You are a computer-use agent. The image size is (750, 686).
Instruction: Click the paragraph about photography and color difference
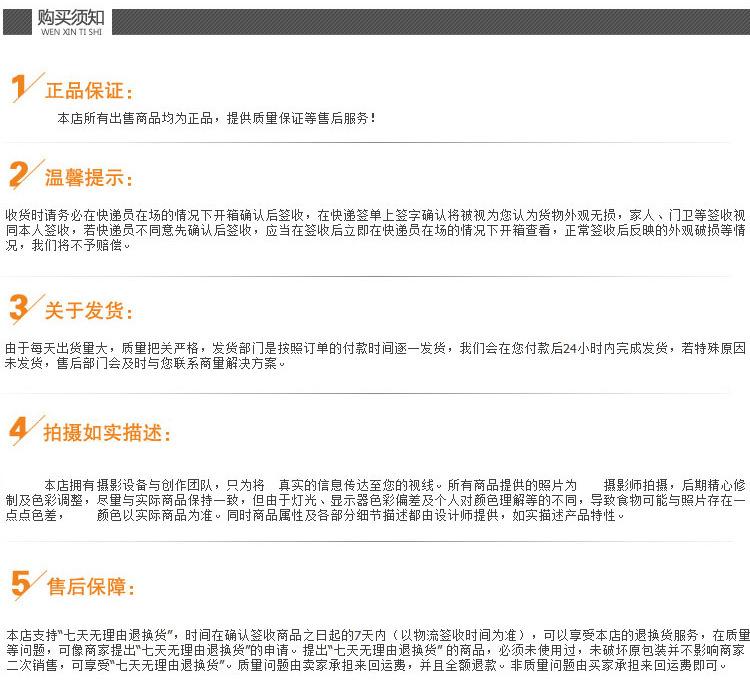tap(375, 499)
